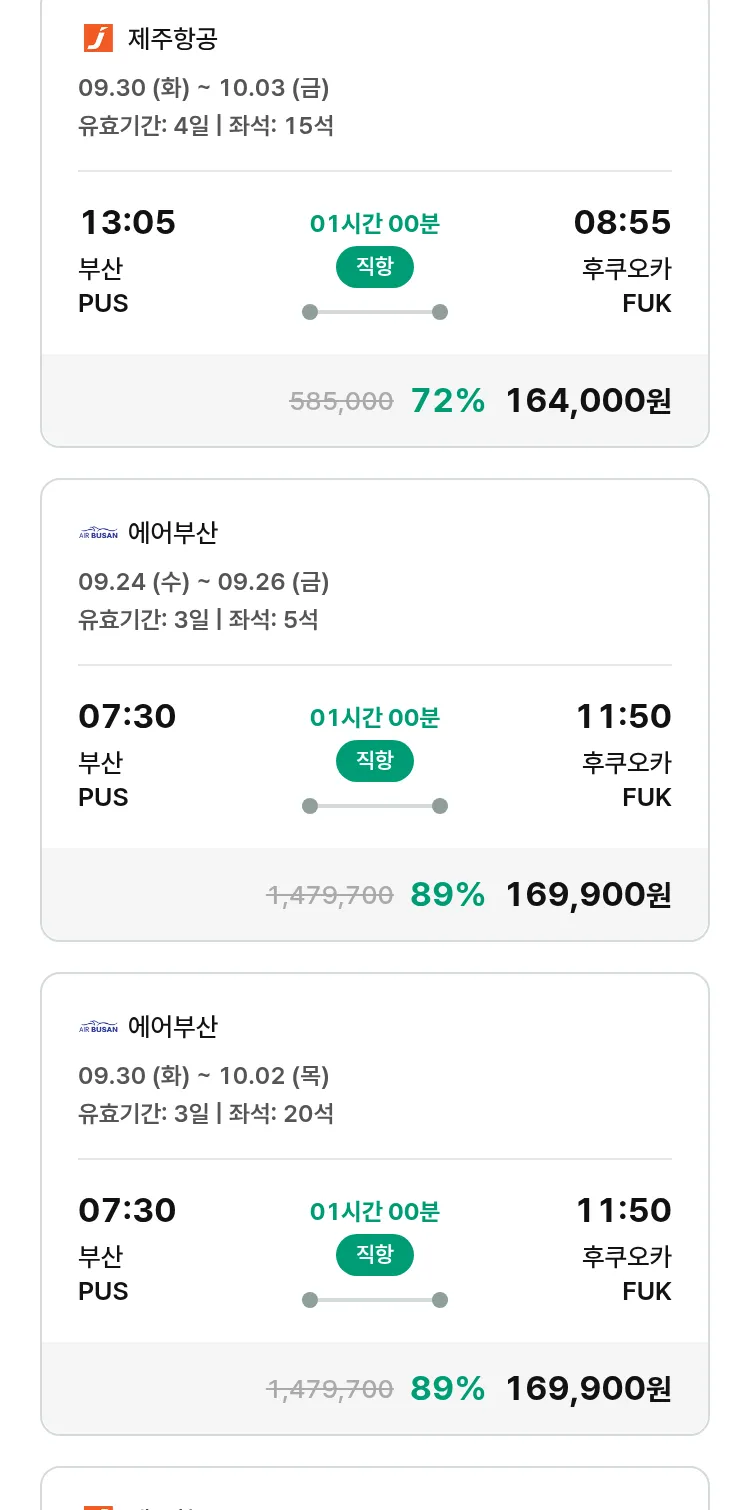
Task: Click the 09.30 (화) ~ 10.02 (목) date range
Action: (x=203, y=1076)
